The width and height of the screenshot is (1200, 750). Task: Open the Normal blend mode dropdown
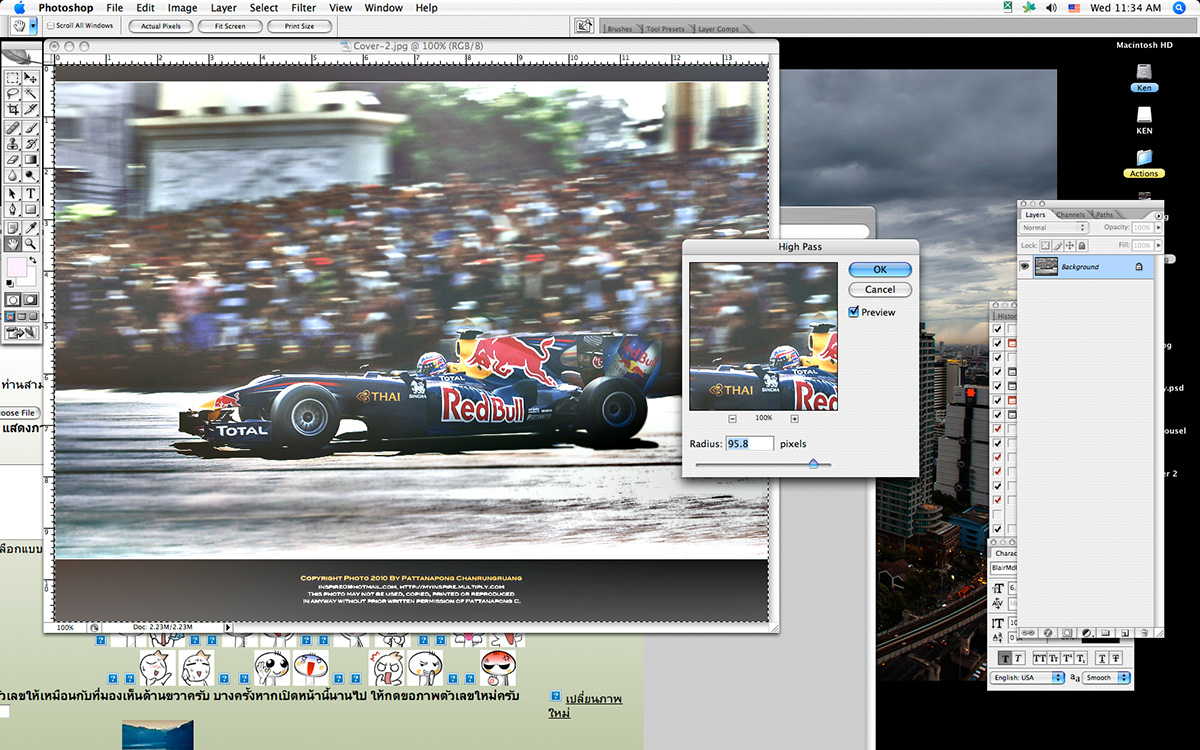(x=1053, y=228)
